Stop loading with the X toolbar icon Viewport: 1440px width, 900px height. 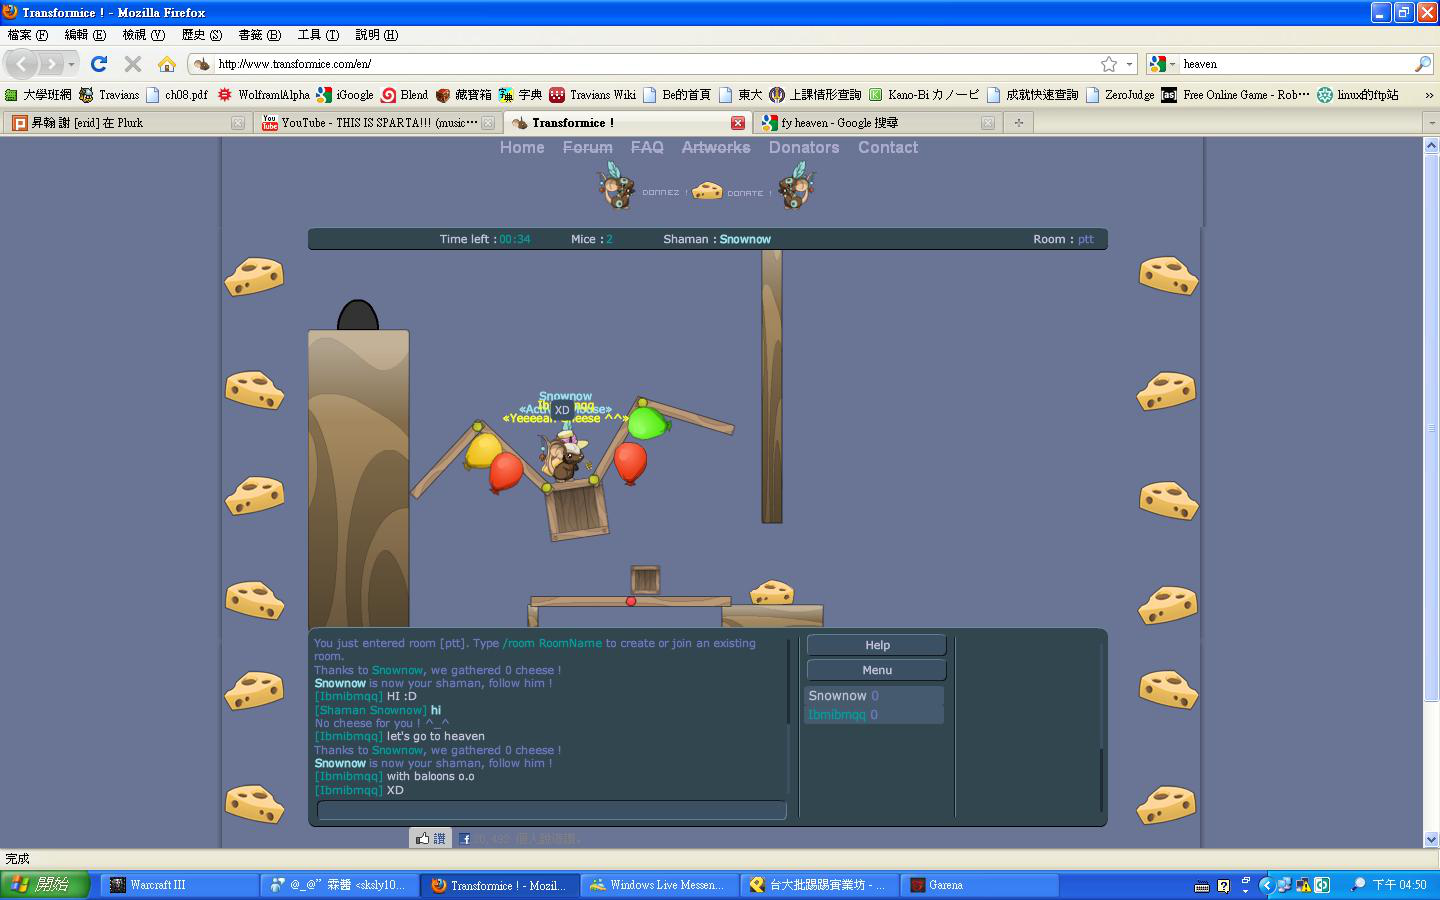point(132,64)
